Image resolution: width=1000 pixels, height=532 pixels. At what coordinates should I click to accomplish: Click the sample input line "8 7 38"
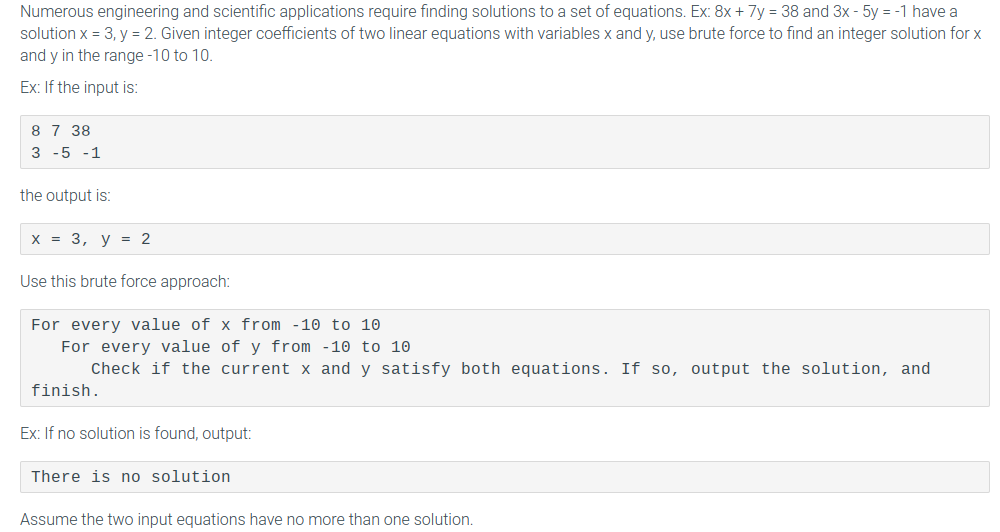coord(61,131)
